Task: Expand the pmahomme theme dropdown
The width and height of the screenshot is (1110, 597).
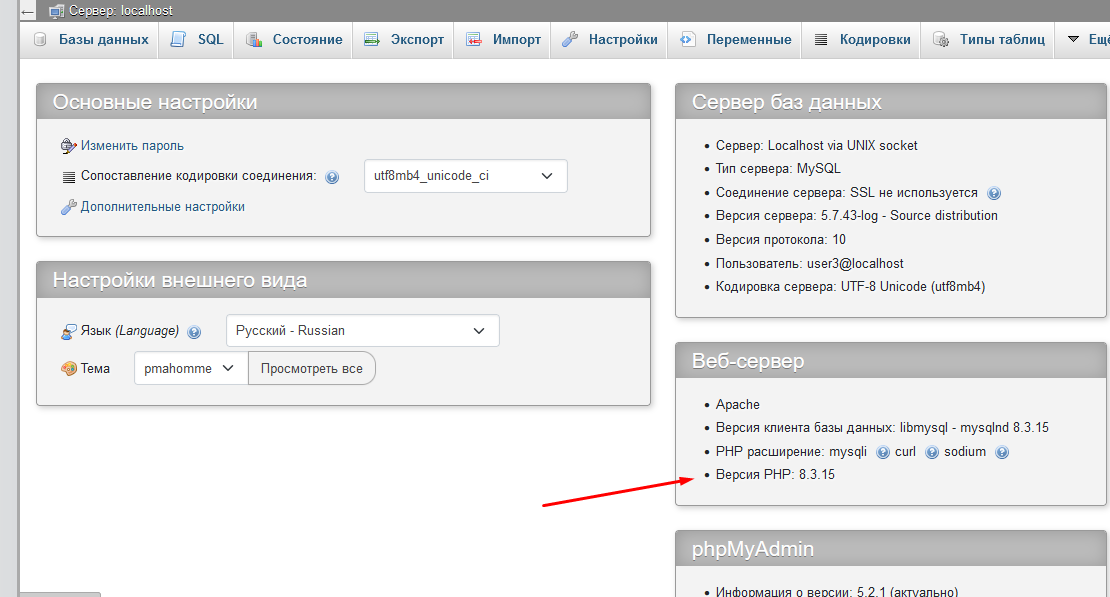Action: pyautogui.click(x=191, y=368)
